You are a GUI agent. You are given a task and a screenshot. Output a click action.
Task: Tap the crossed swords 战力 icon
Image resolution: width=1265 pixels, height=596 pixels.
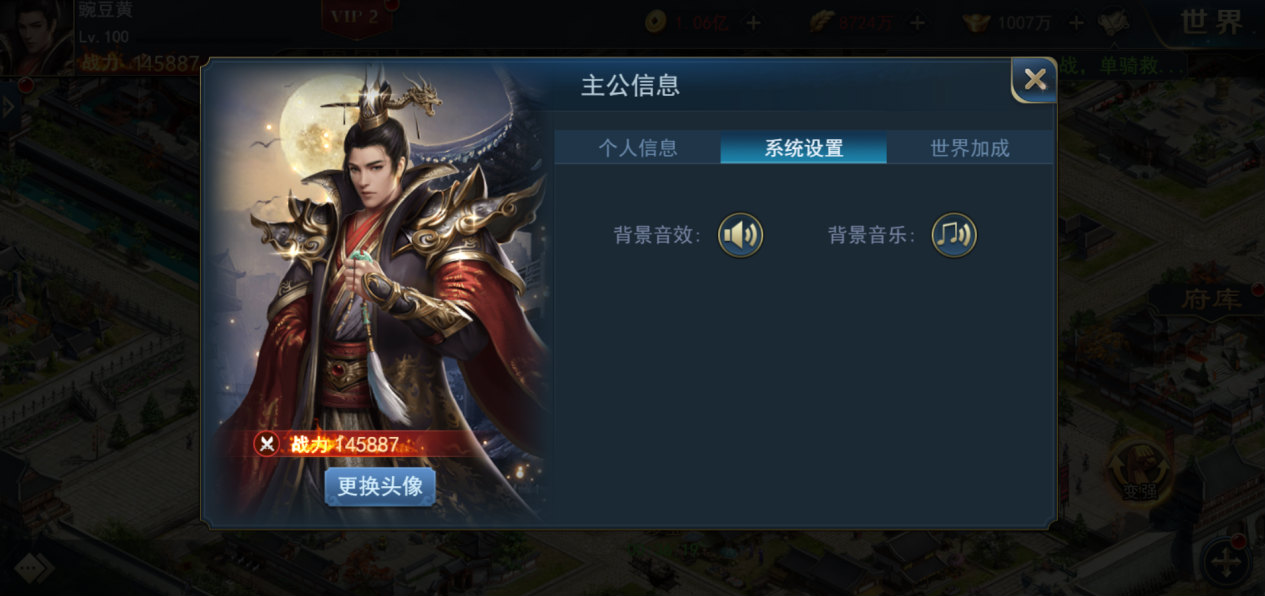tap(267, 444)
